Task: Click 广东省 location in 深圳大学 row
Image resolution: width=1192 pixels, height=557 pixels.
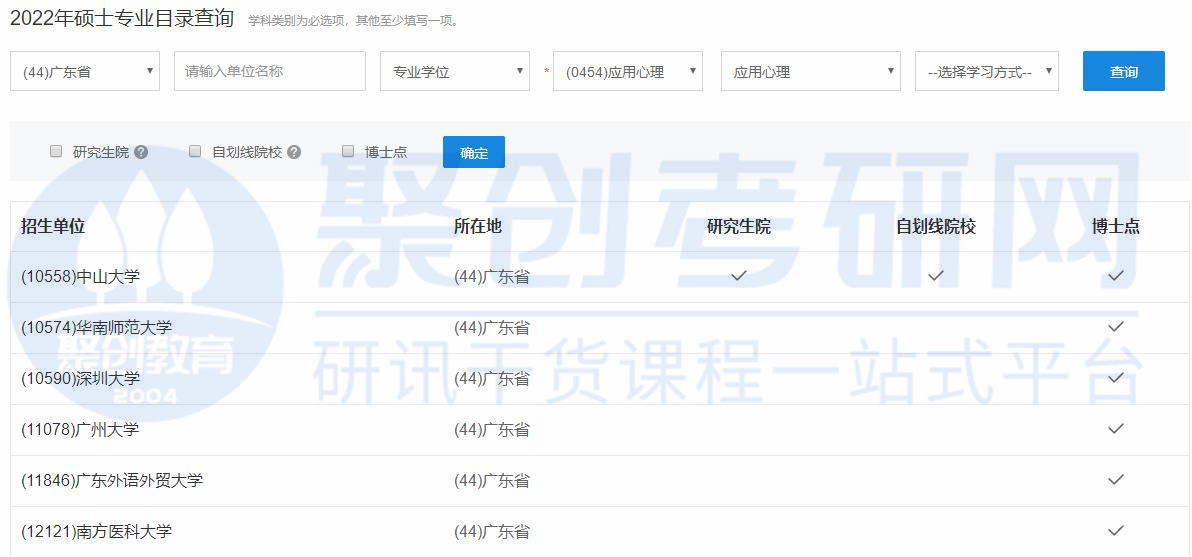Action: [x=492, y=378]
